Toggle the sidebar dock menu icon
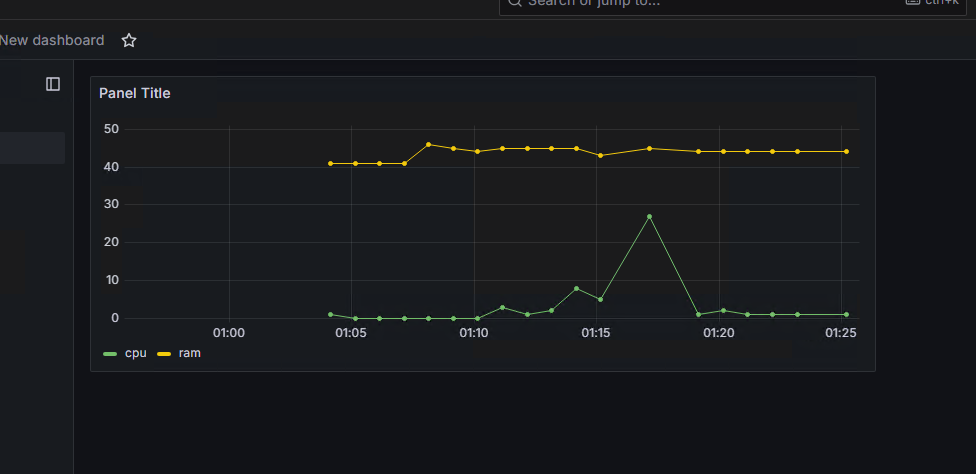The width and height of the screenshot is (976, 474). [53, 84]
